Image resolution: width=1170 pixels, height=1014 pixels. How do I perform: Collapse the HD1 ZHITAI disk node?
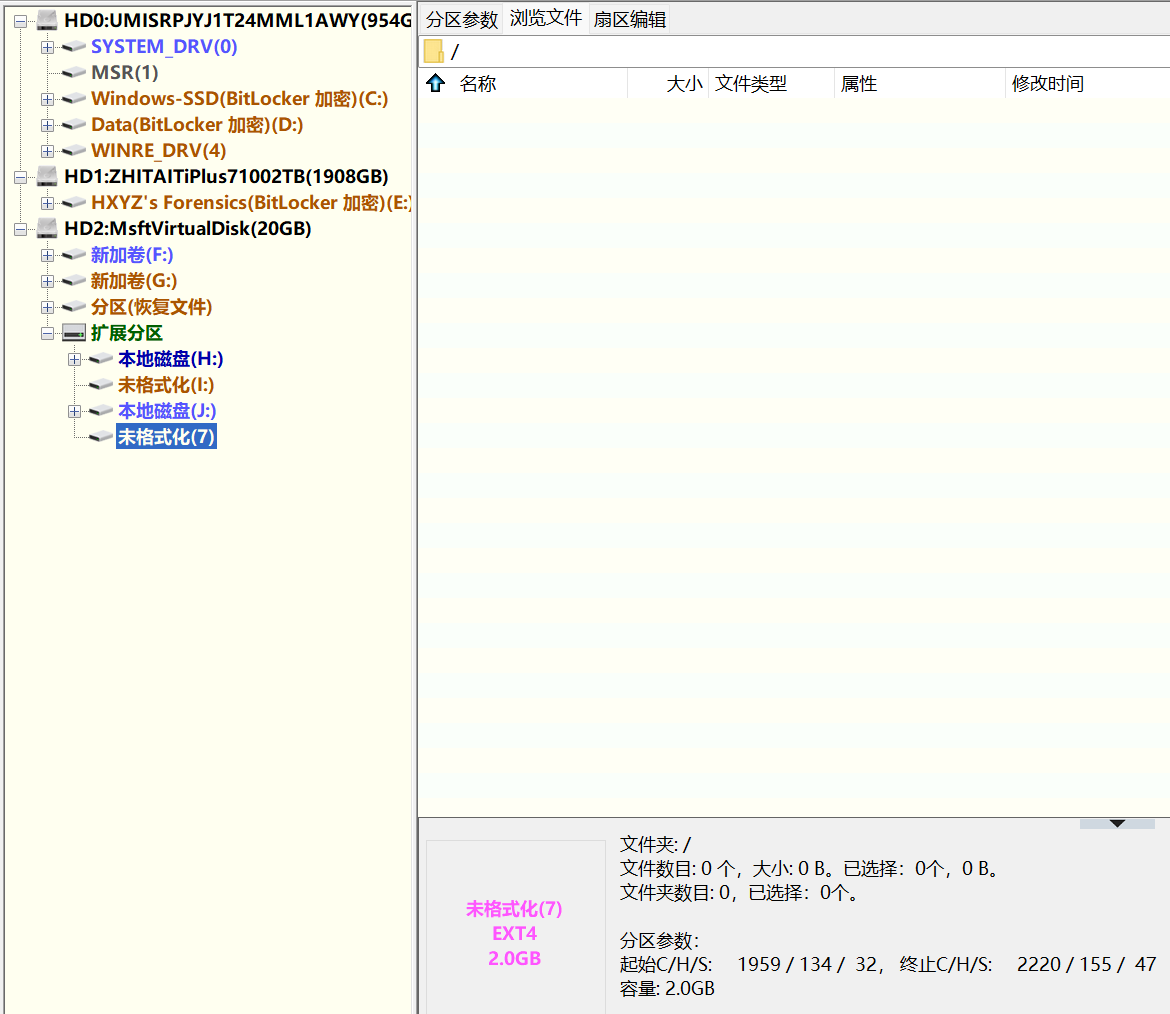[x=20, y=178]
